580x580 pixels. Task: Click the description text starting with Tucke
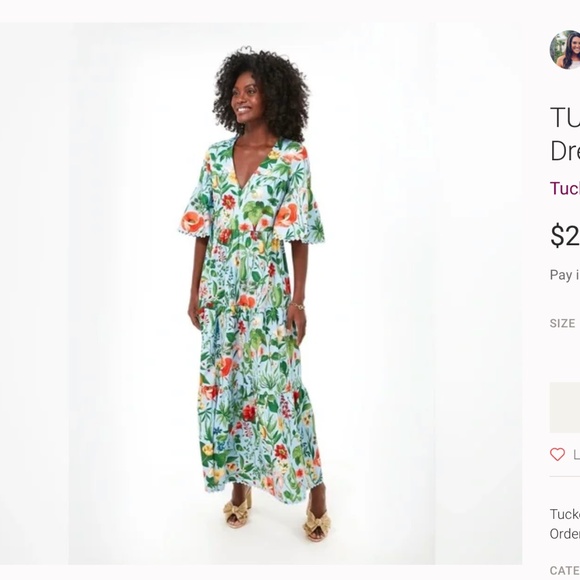565,514
